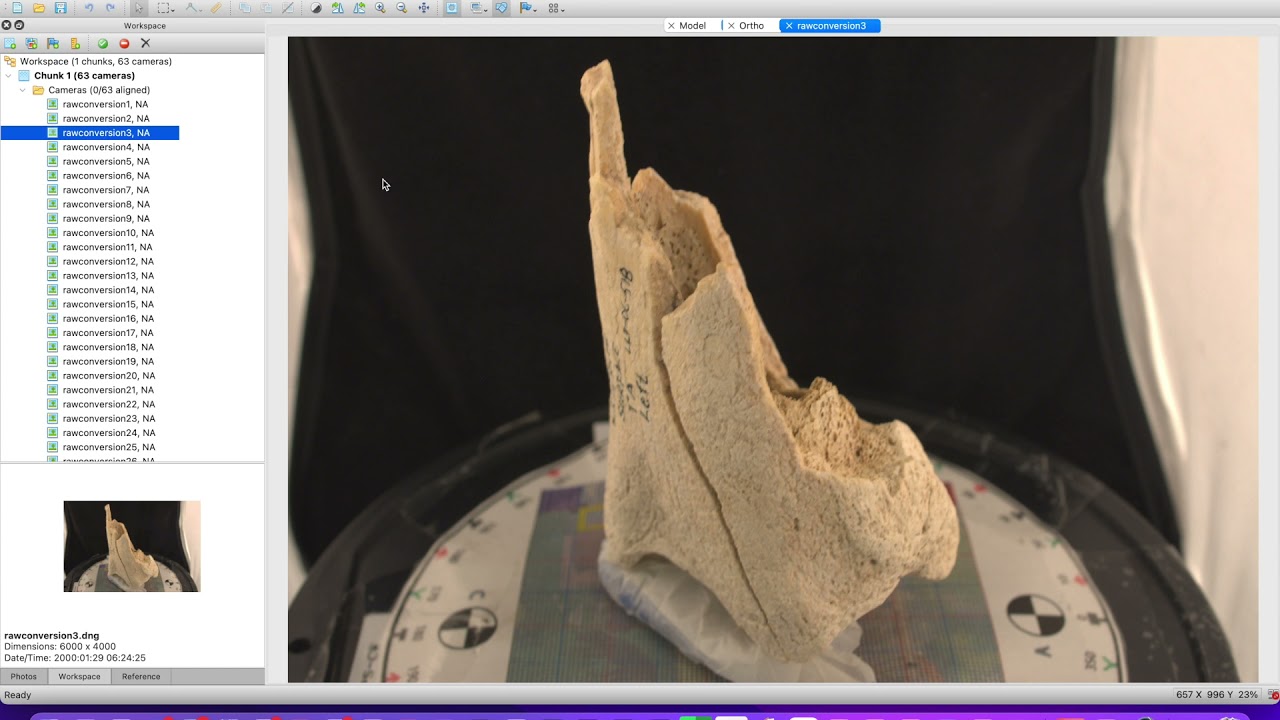1280x720 pixels.
Task: Redo the last action
Action: pyautogui.click(x=110, y=8)
